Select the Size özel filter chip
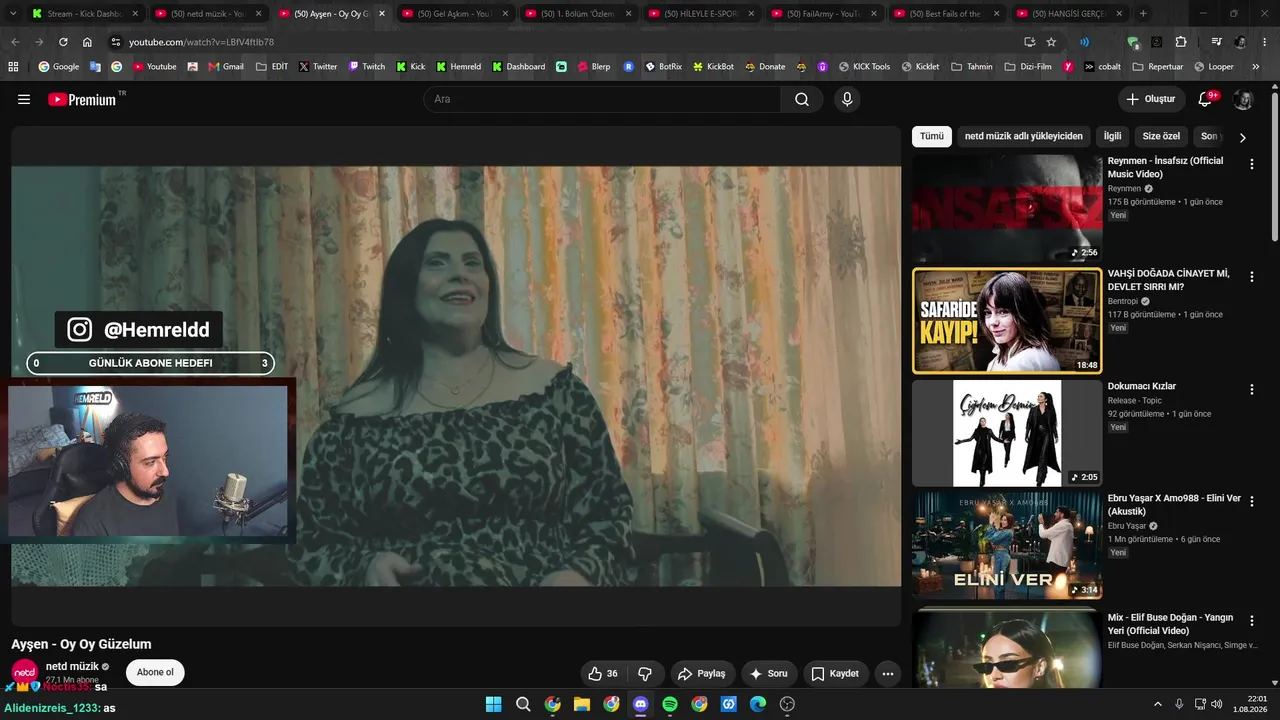 (1161, 136)
